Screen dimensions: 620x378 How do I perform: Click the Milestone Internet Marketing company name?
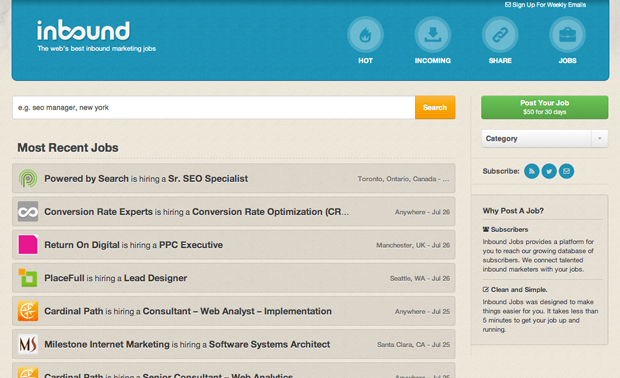tap(107, 344)
